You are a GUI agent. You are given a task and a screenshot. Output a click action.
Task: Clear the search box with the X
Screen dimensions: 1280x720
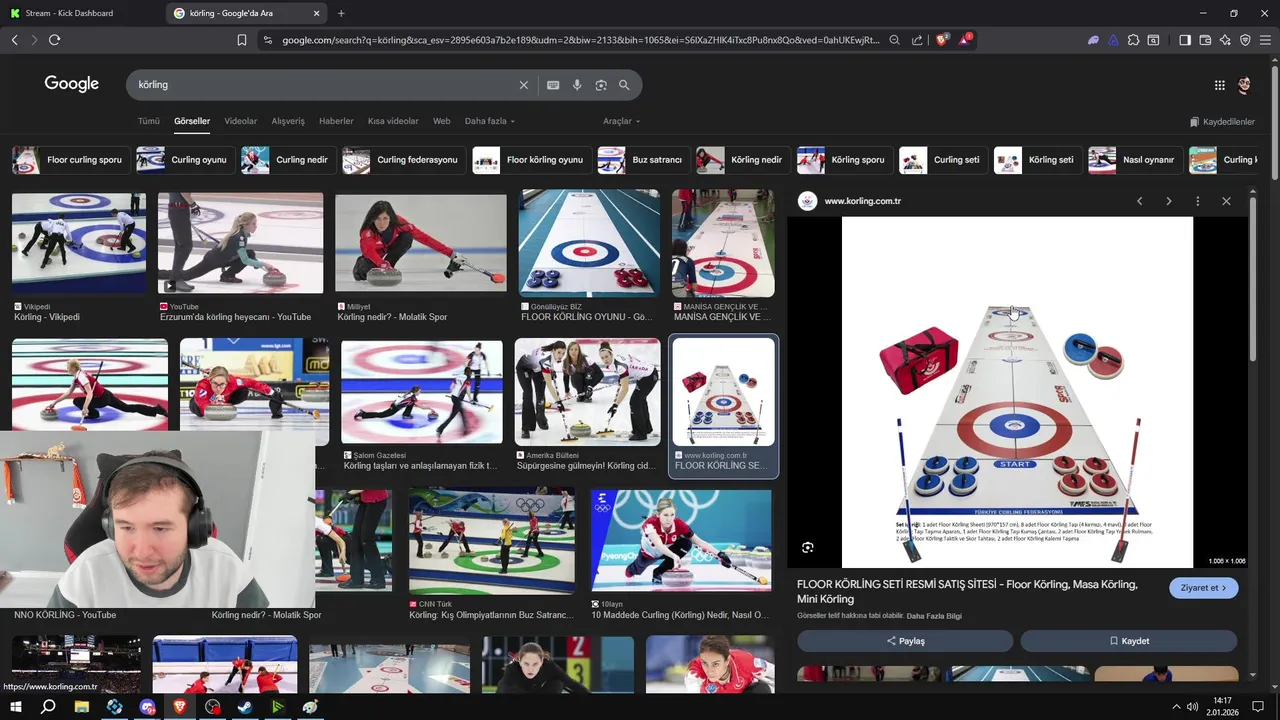coord(523,85)
